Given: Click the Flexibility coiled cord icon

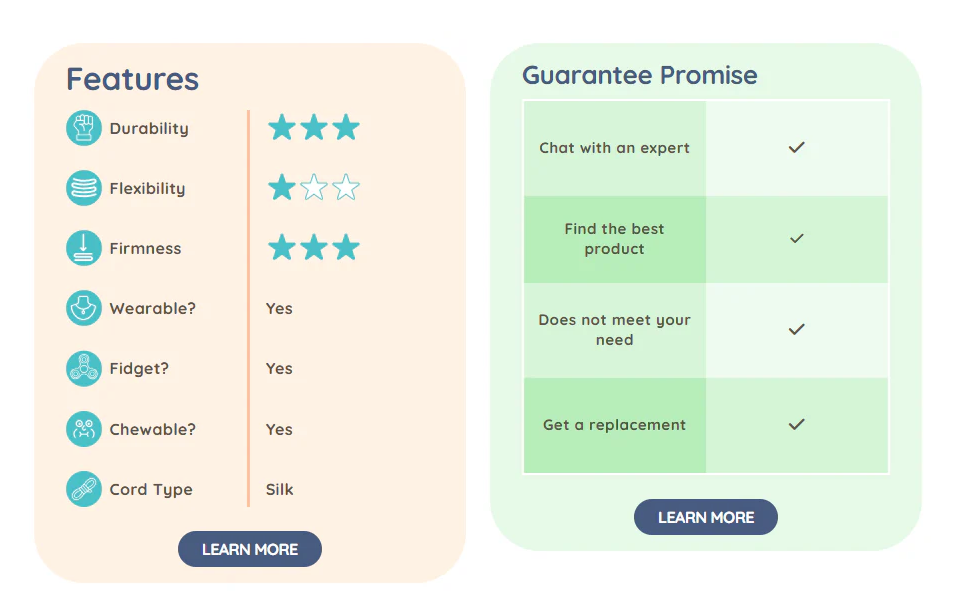Looking at the screenshot, I should click(x=84, y=188).
